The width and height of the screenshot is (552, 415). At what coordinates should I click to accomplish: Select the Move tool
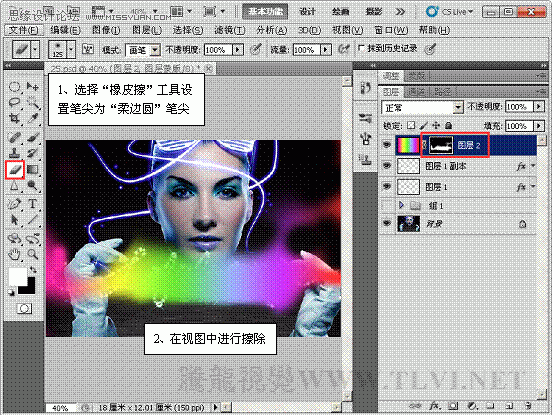tap(33, 86)
